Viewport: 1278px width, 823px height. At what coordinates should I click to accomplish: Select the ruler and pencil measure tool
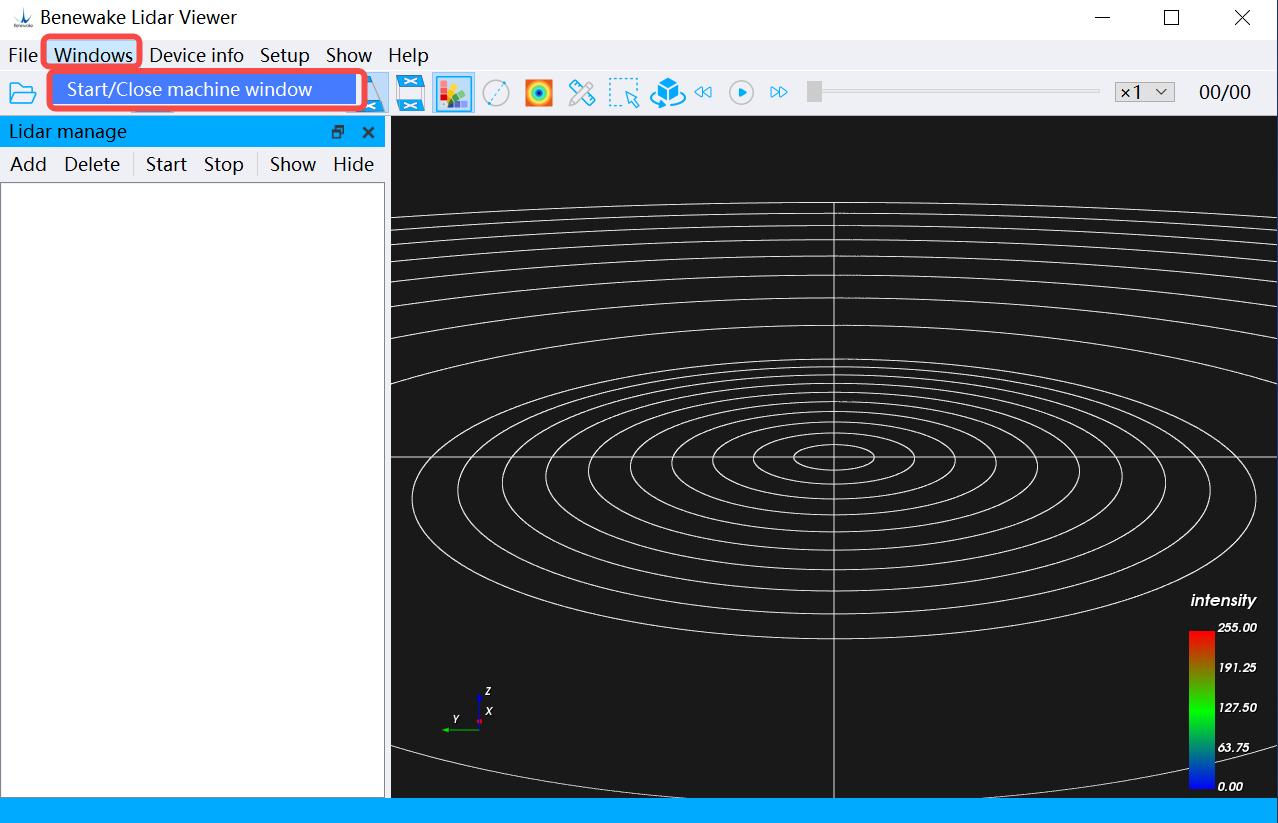click(x=581, y=93)
